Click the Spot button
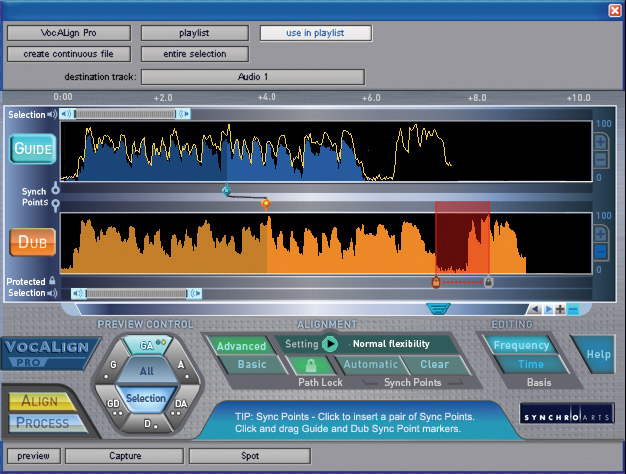 coord(250,456)
